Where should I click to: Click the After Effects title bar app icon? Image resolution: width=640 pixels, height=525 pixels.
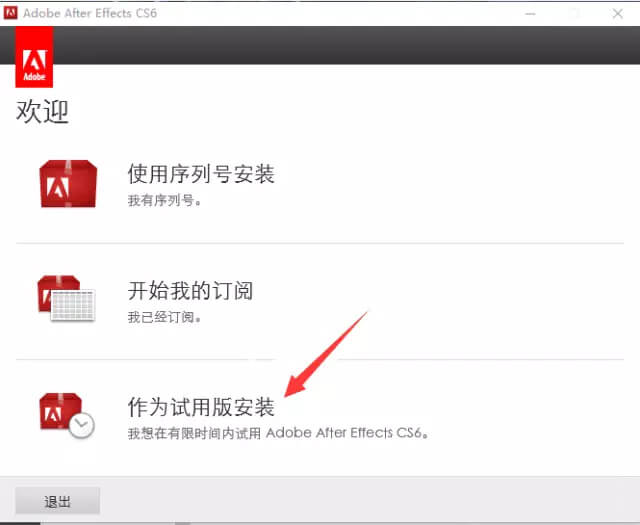point(11,13)
